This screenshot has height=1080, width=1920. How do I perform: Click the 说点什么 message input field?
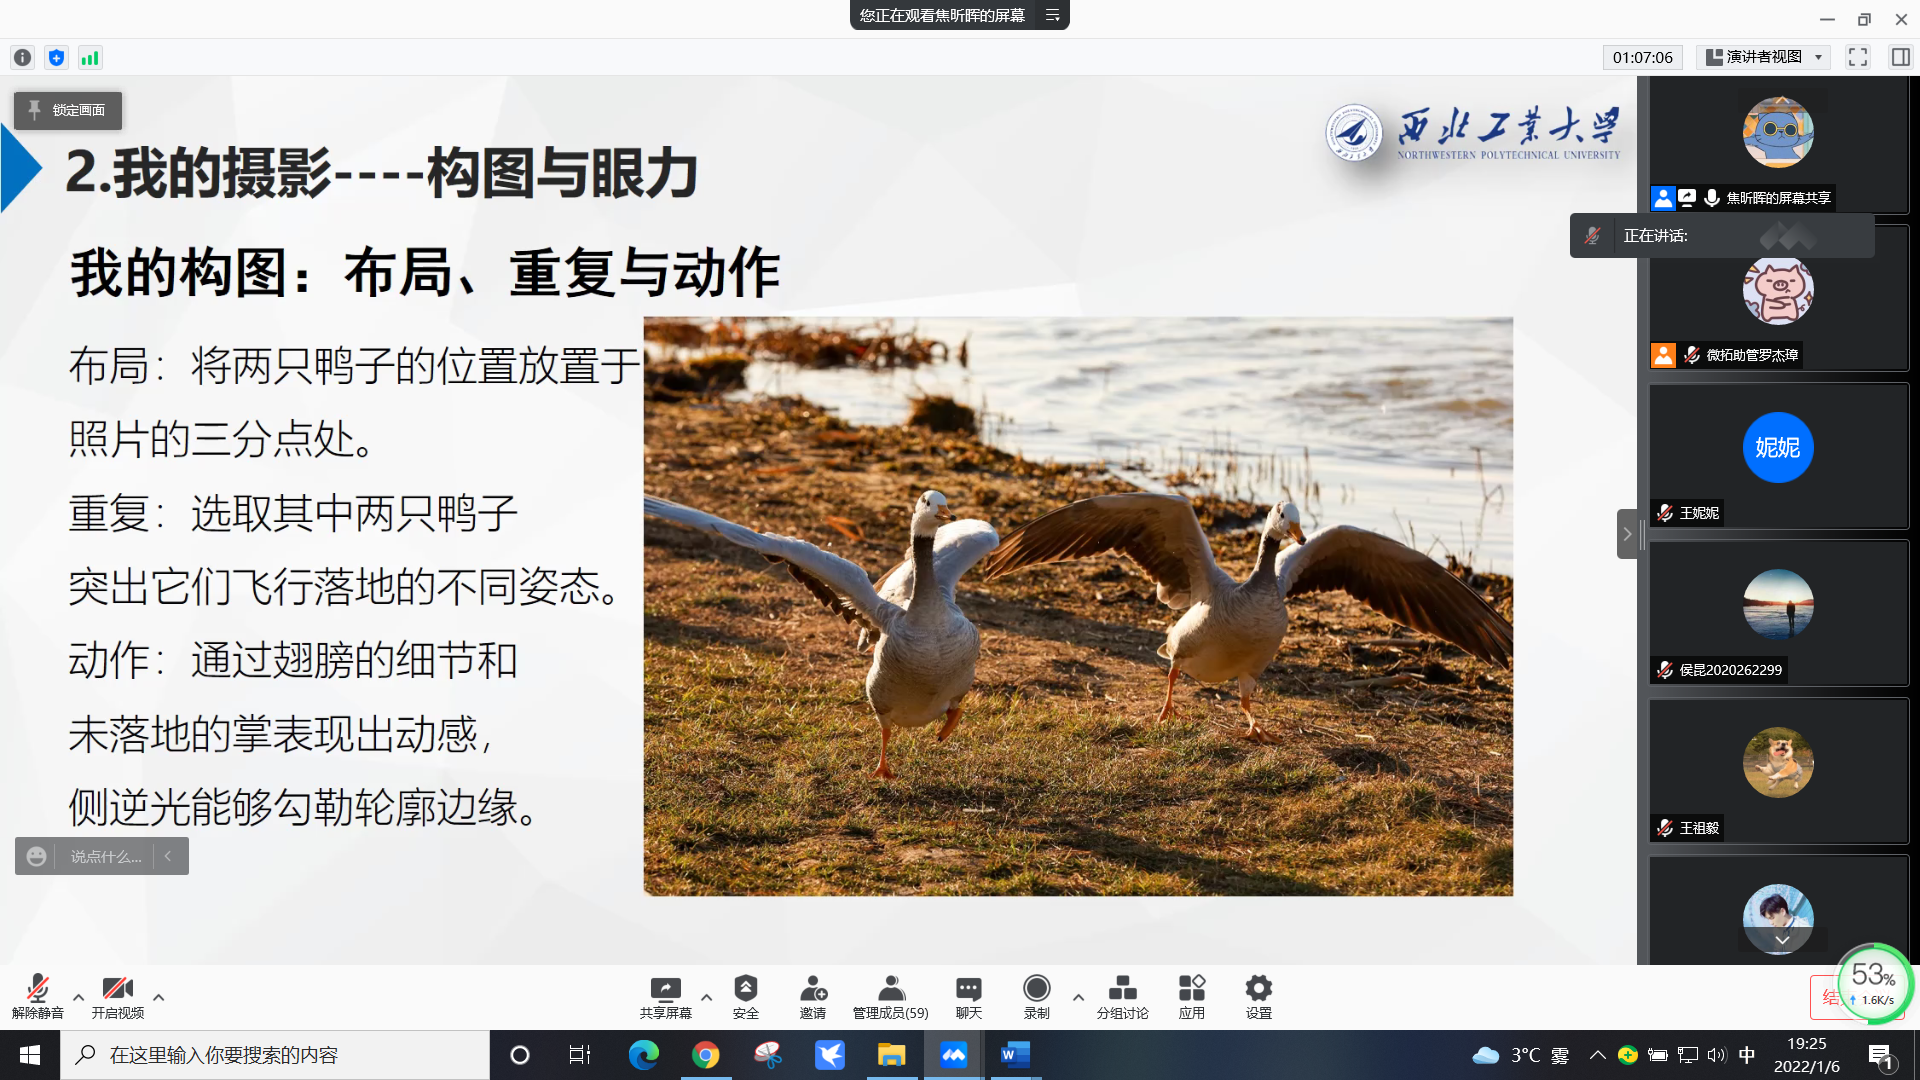[105, 856]
